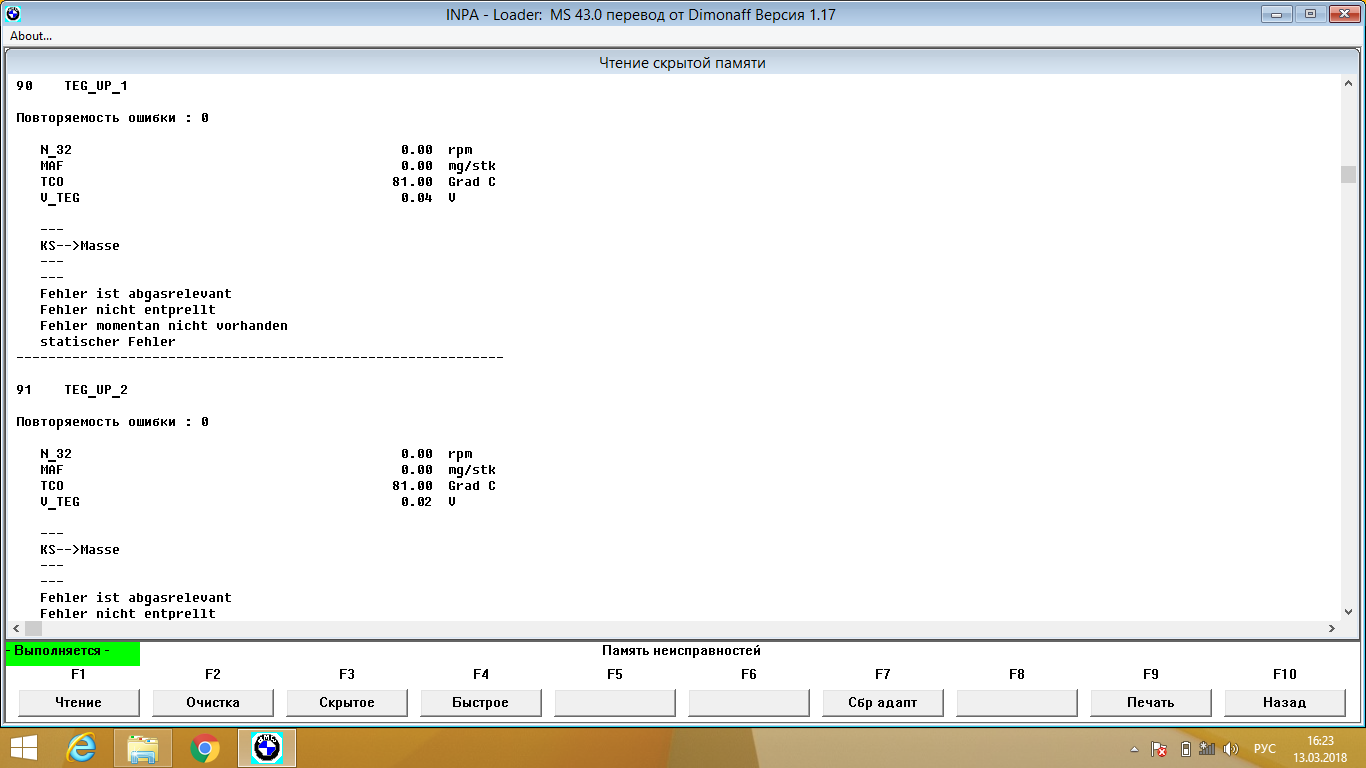Click the vertical scrollbar up arrow
The width and height of the screenshot is (1366, 768).
click(1348, 85)
